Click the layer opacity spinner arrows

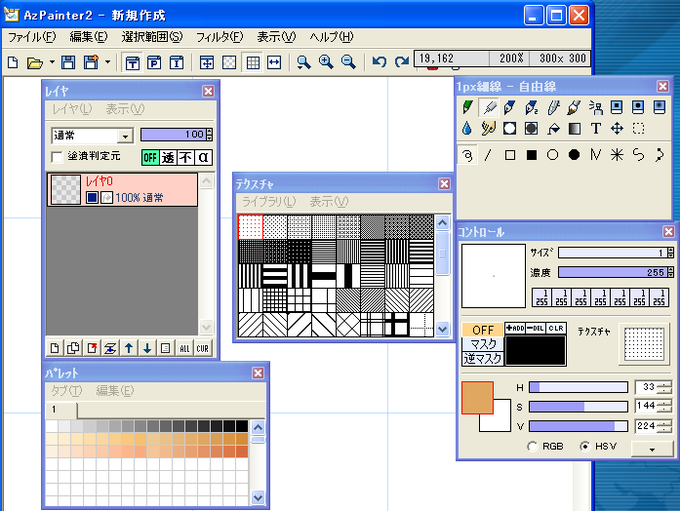(209, 134)
